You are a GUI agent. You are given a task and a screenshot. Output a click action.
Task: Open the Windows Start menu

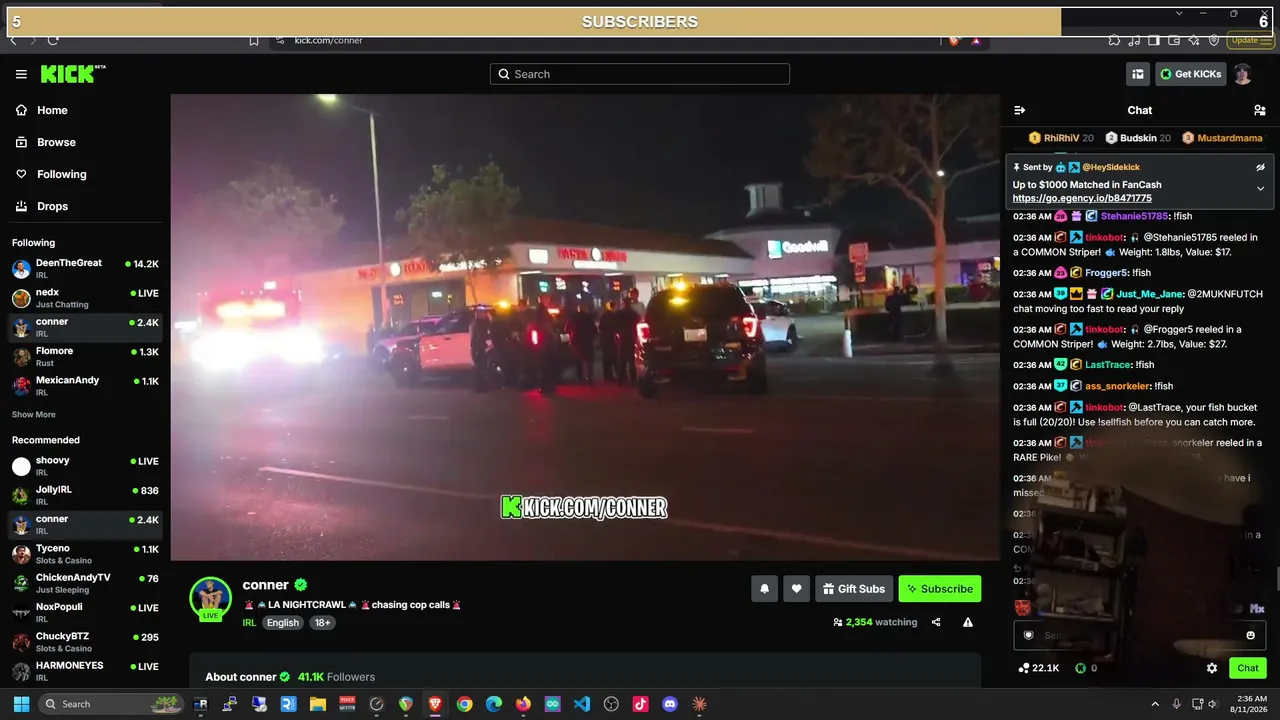tap(21, 704)
